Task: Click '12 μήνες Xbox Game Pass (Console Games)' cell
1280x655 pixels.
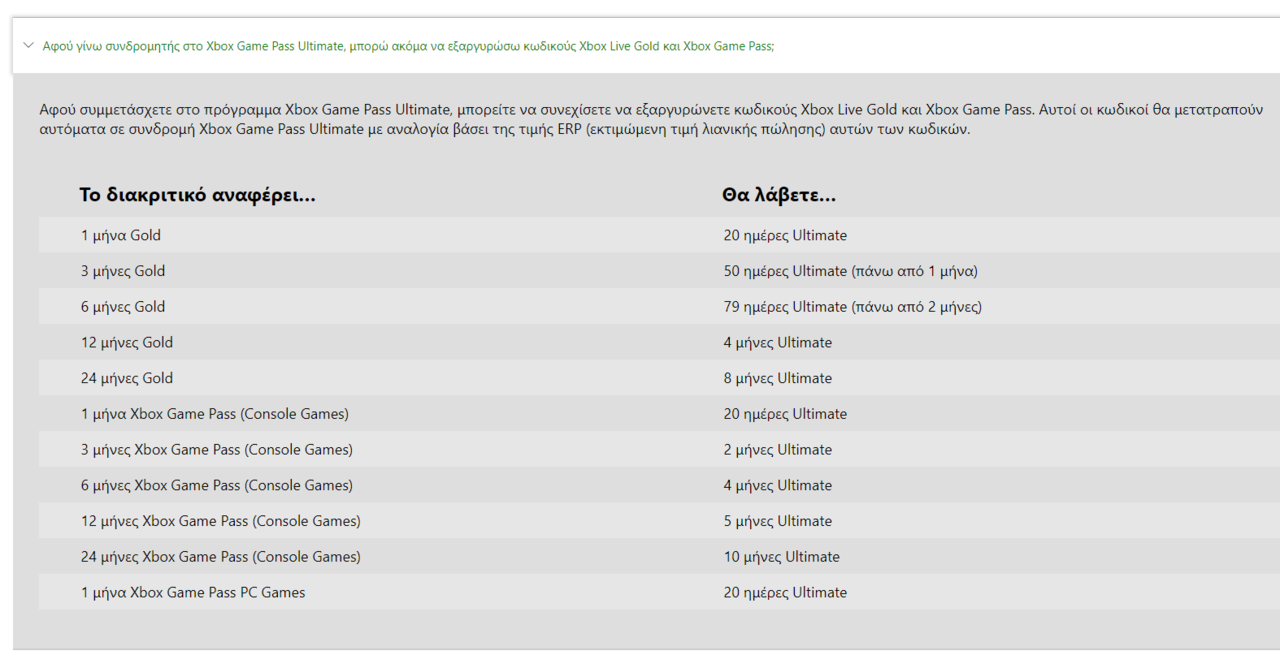Action: click(x=221, y=521)
